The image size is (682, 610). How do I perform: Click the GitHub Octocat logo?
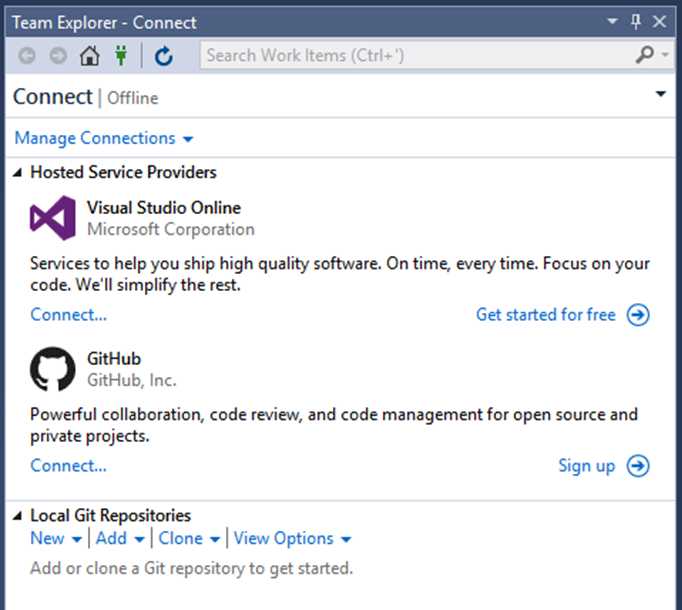coord(53,369)
